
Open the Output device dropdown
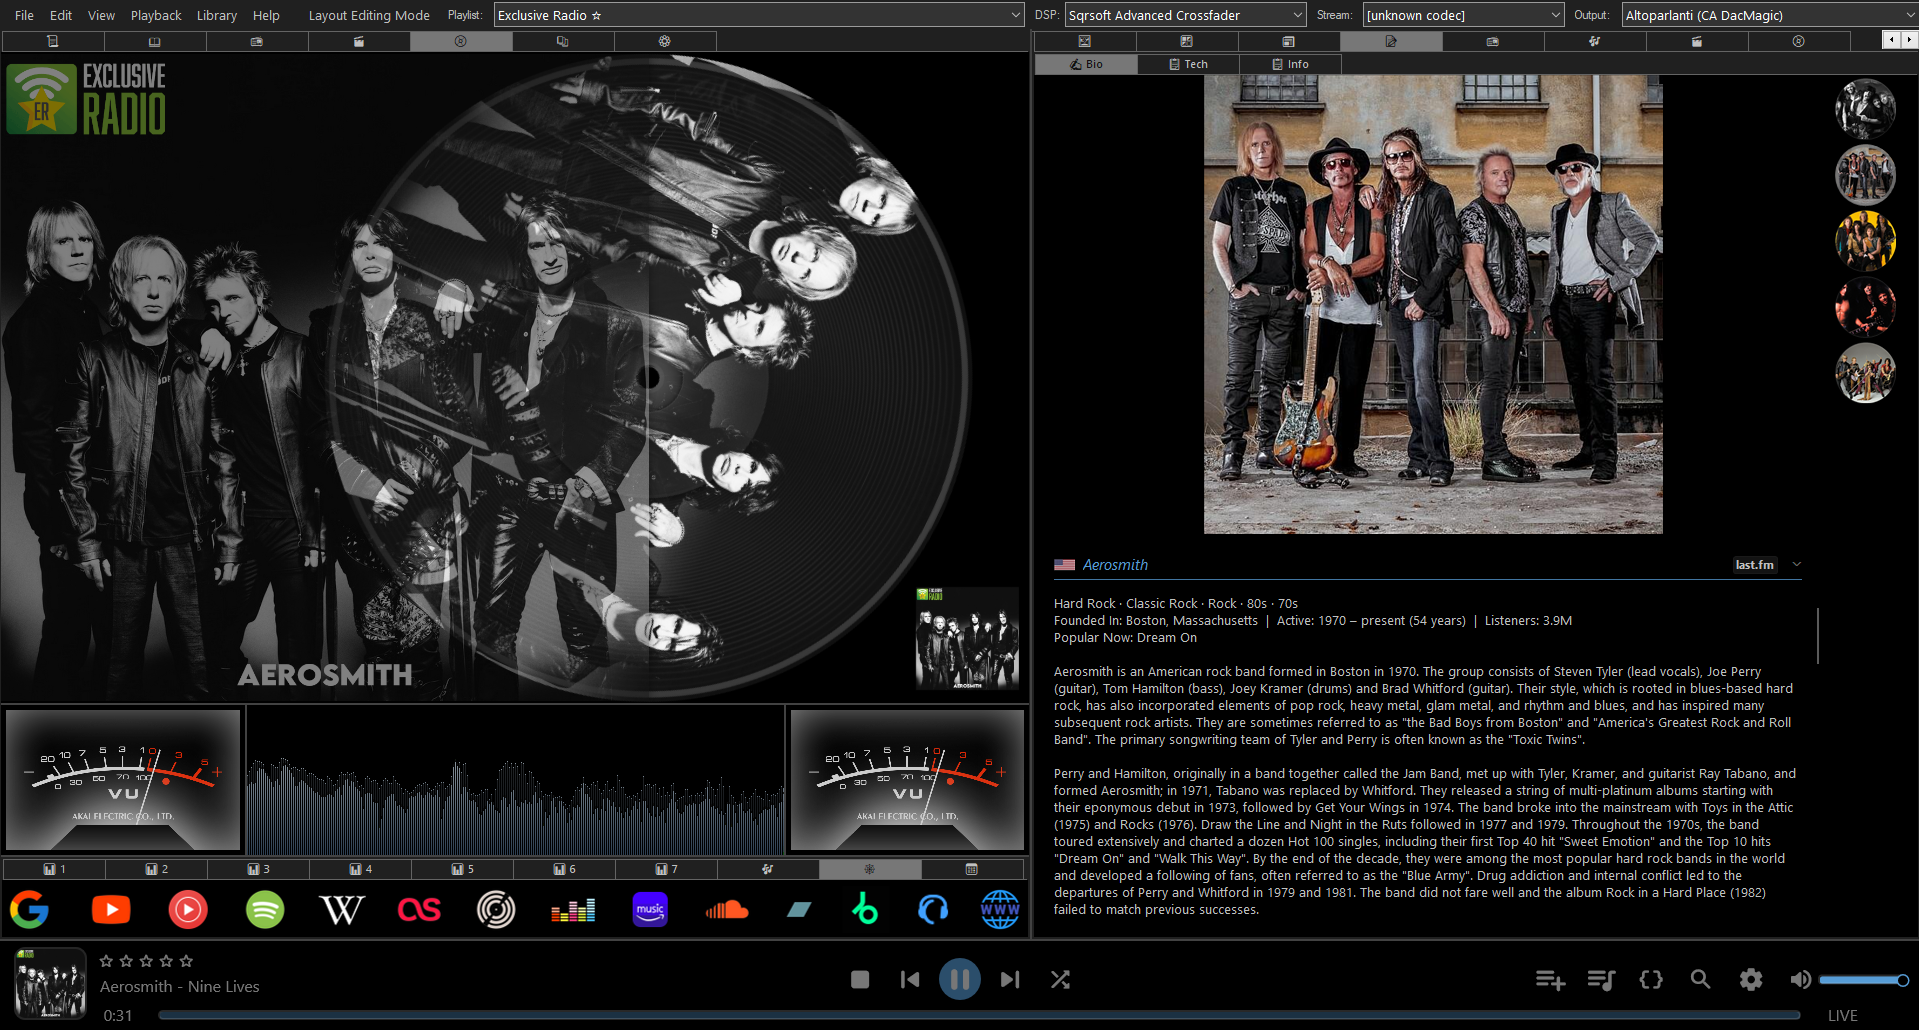[1770, 15]
